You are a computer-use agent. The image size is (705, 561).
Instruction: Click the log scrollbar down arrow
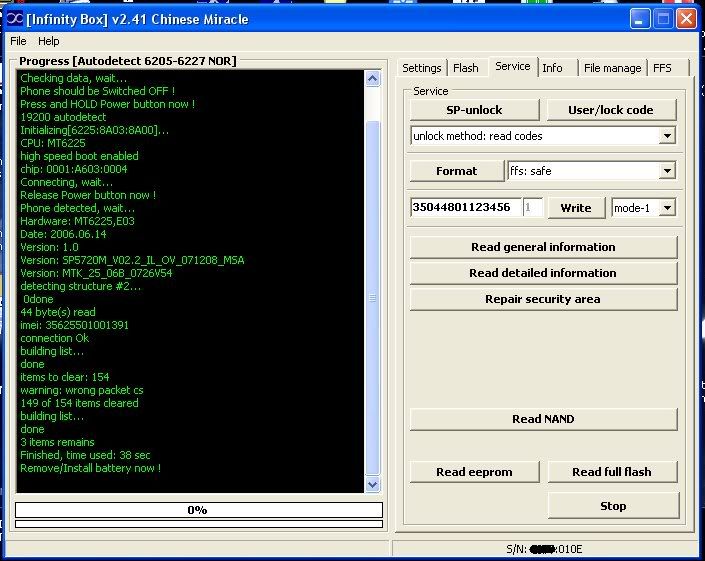(372, 485)
